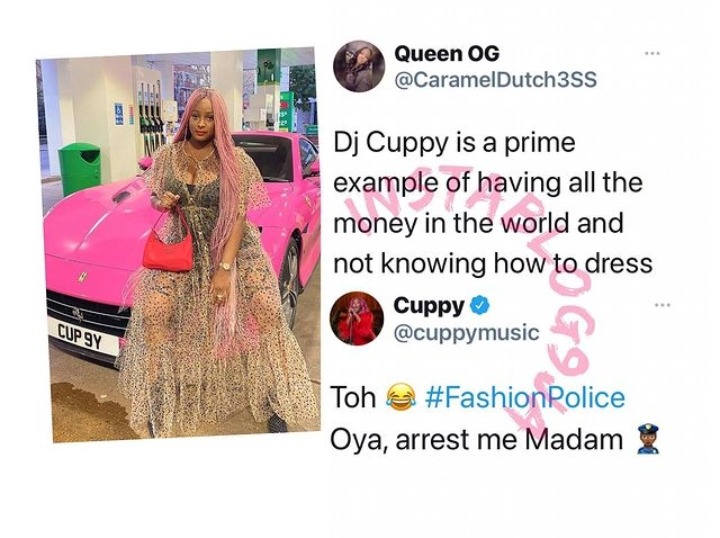The height and width of the screenshot is (538, 720).
Task: Click the green trash bin in the photo
Action: [79, 168]
